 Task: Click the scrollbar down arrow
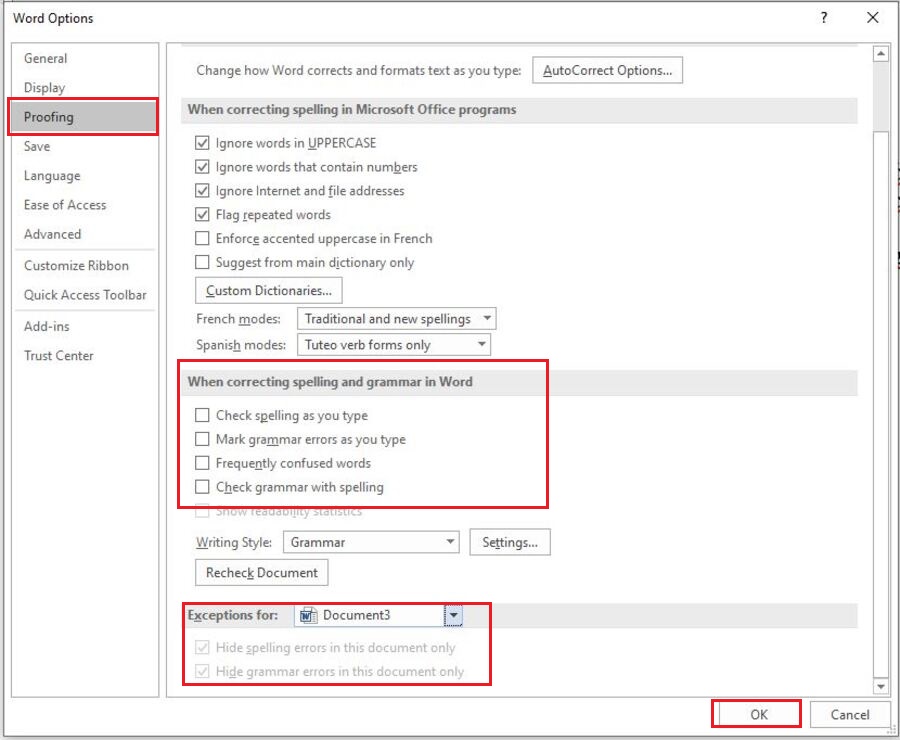pyautogui.click(x=880, y=686)
